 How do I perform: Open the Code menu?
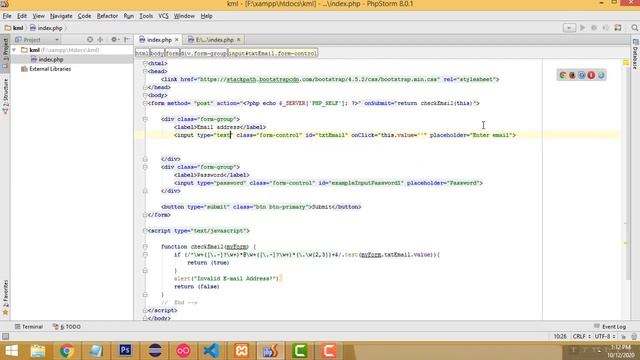[x=84, y=16]
